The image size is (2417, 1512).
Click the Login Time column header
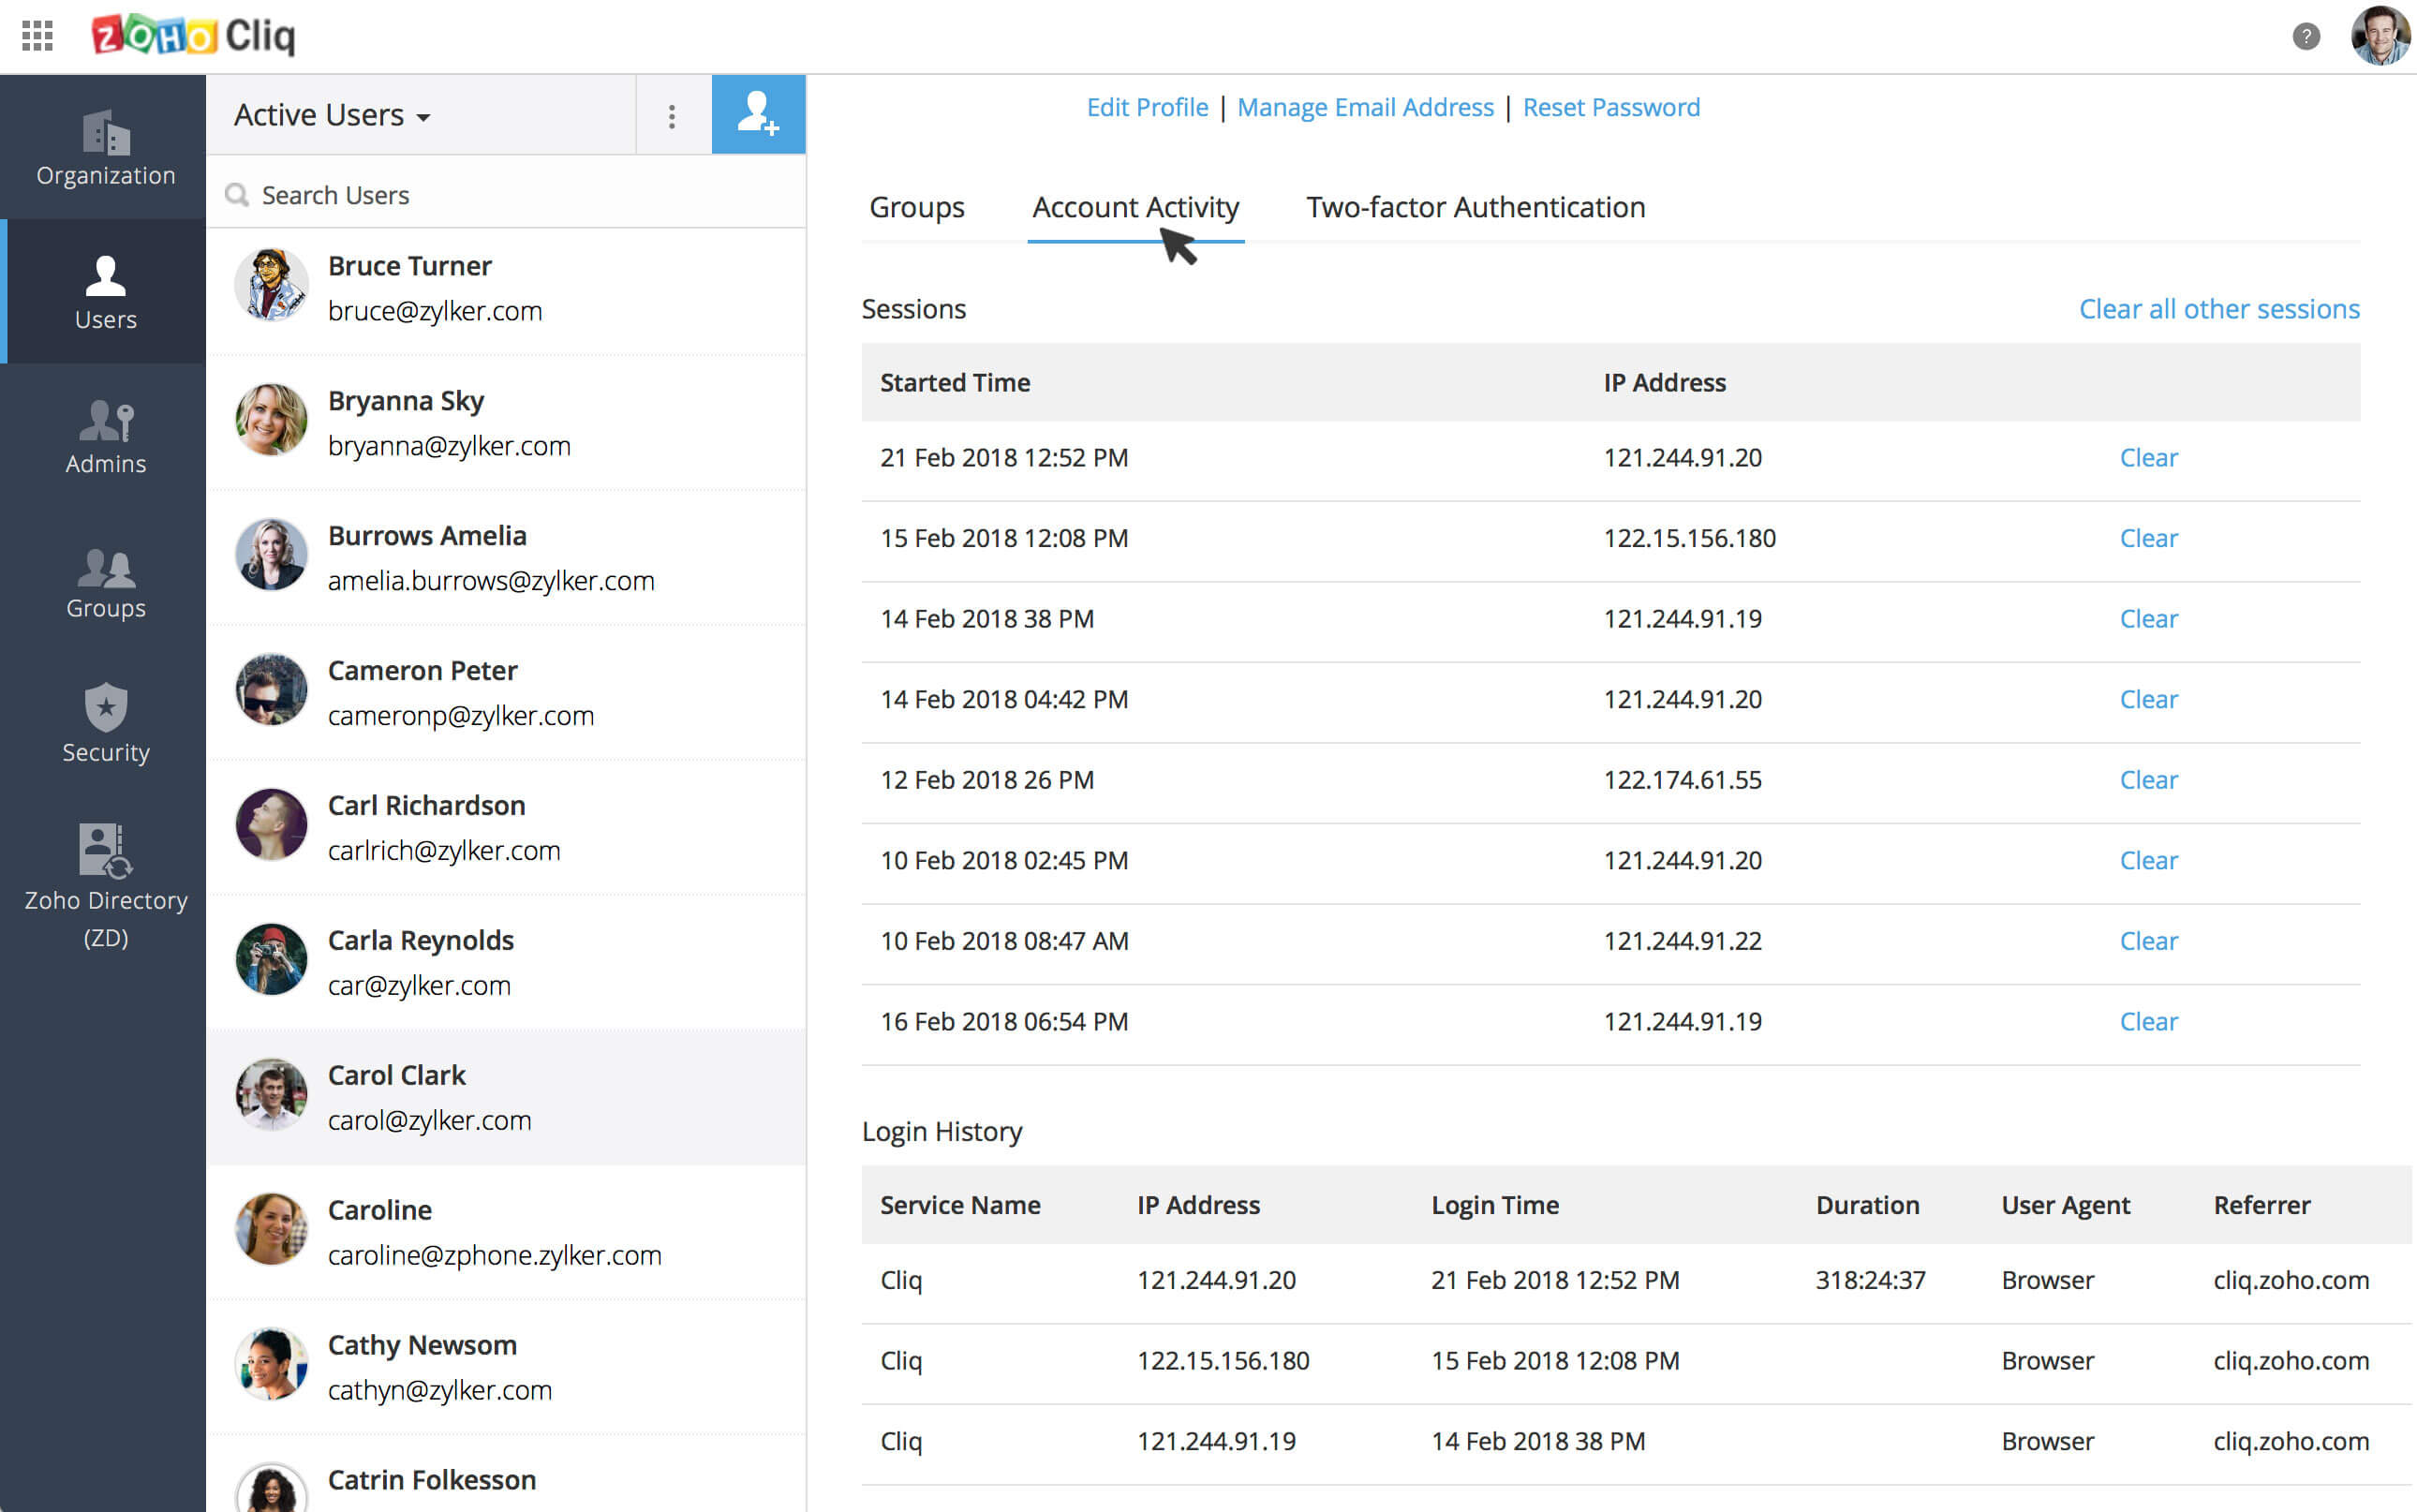(x=1495, y=1205)
